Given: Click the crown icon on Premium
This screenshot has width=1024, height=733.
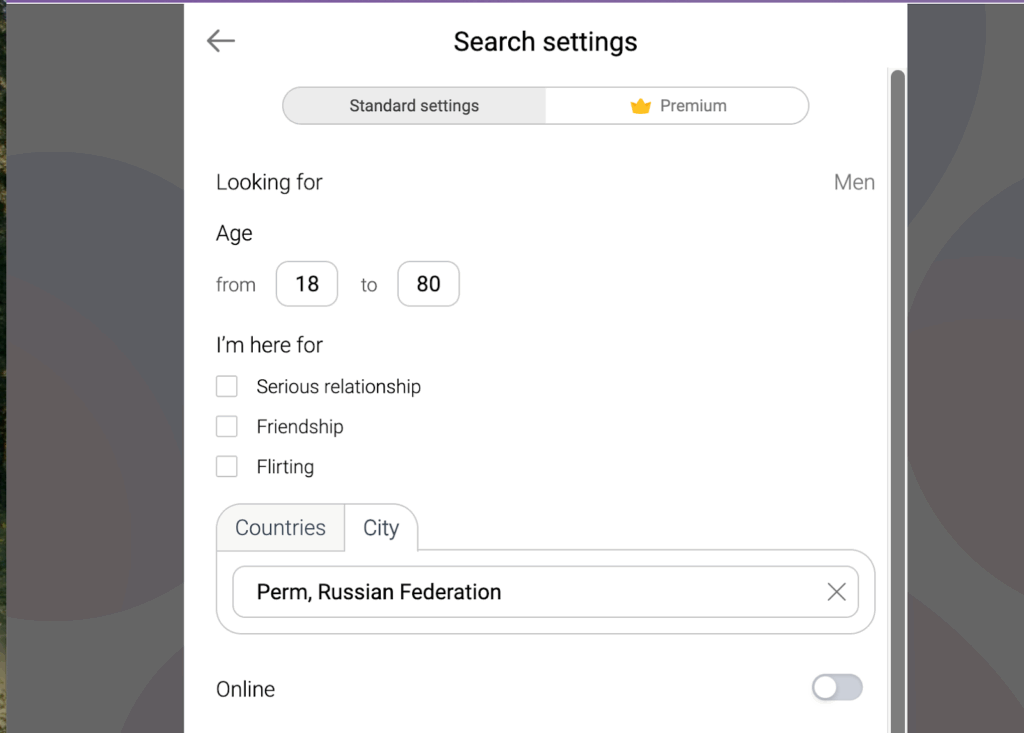Looking at the screenshot, I should tap(641, 106).
